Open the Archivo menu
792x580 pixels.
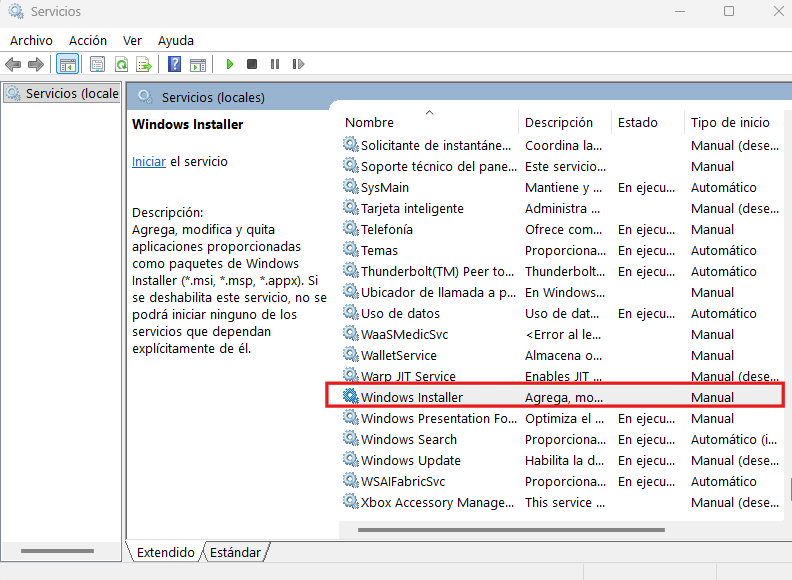tap(31, 40)
